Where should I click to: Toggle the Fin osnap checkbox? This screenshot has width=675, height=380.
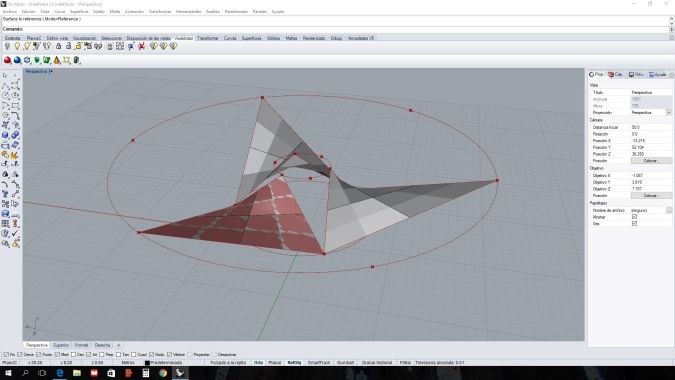click(6, 355)
